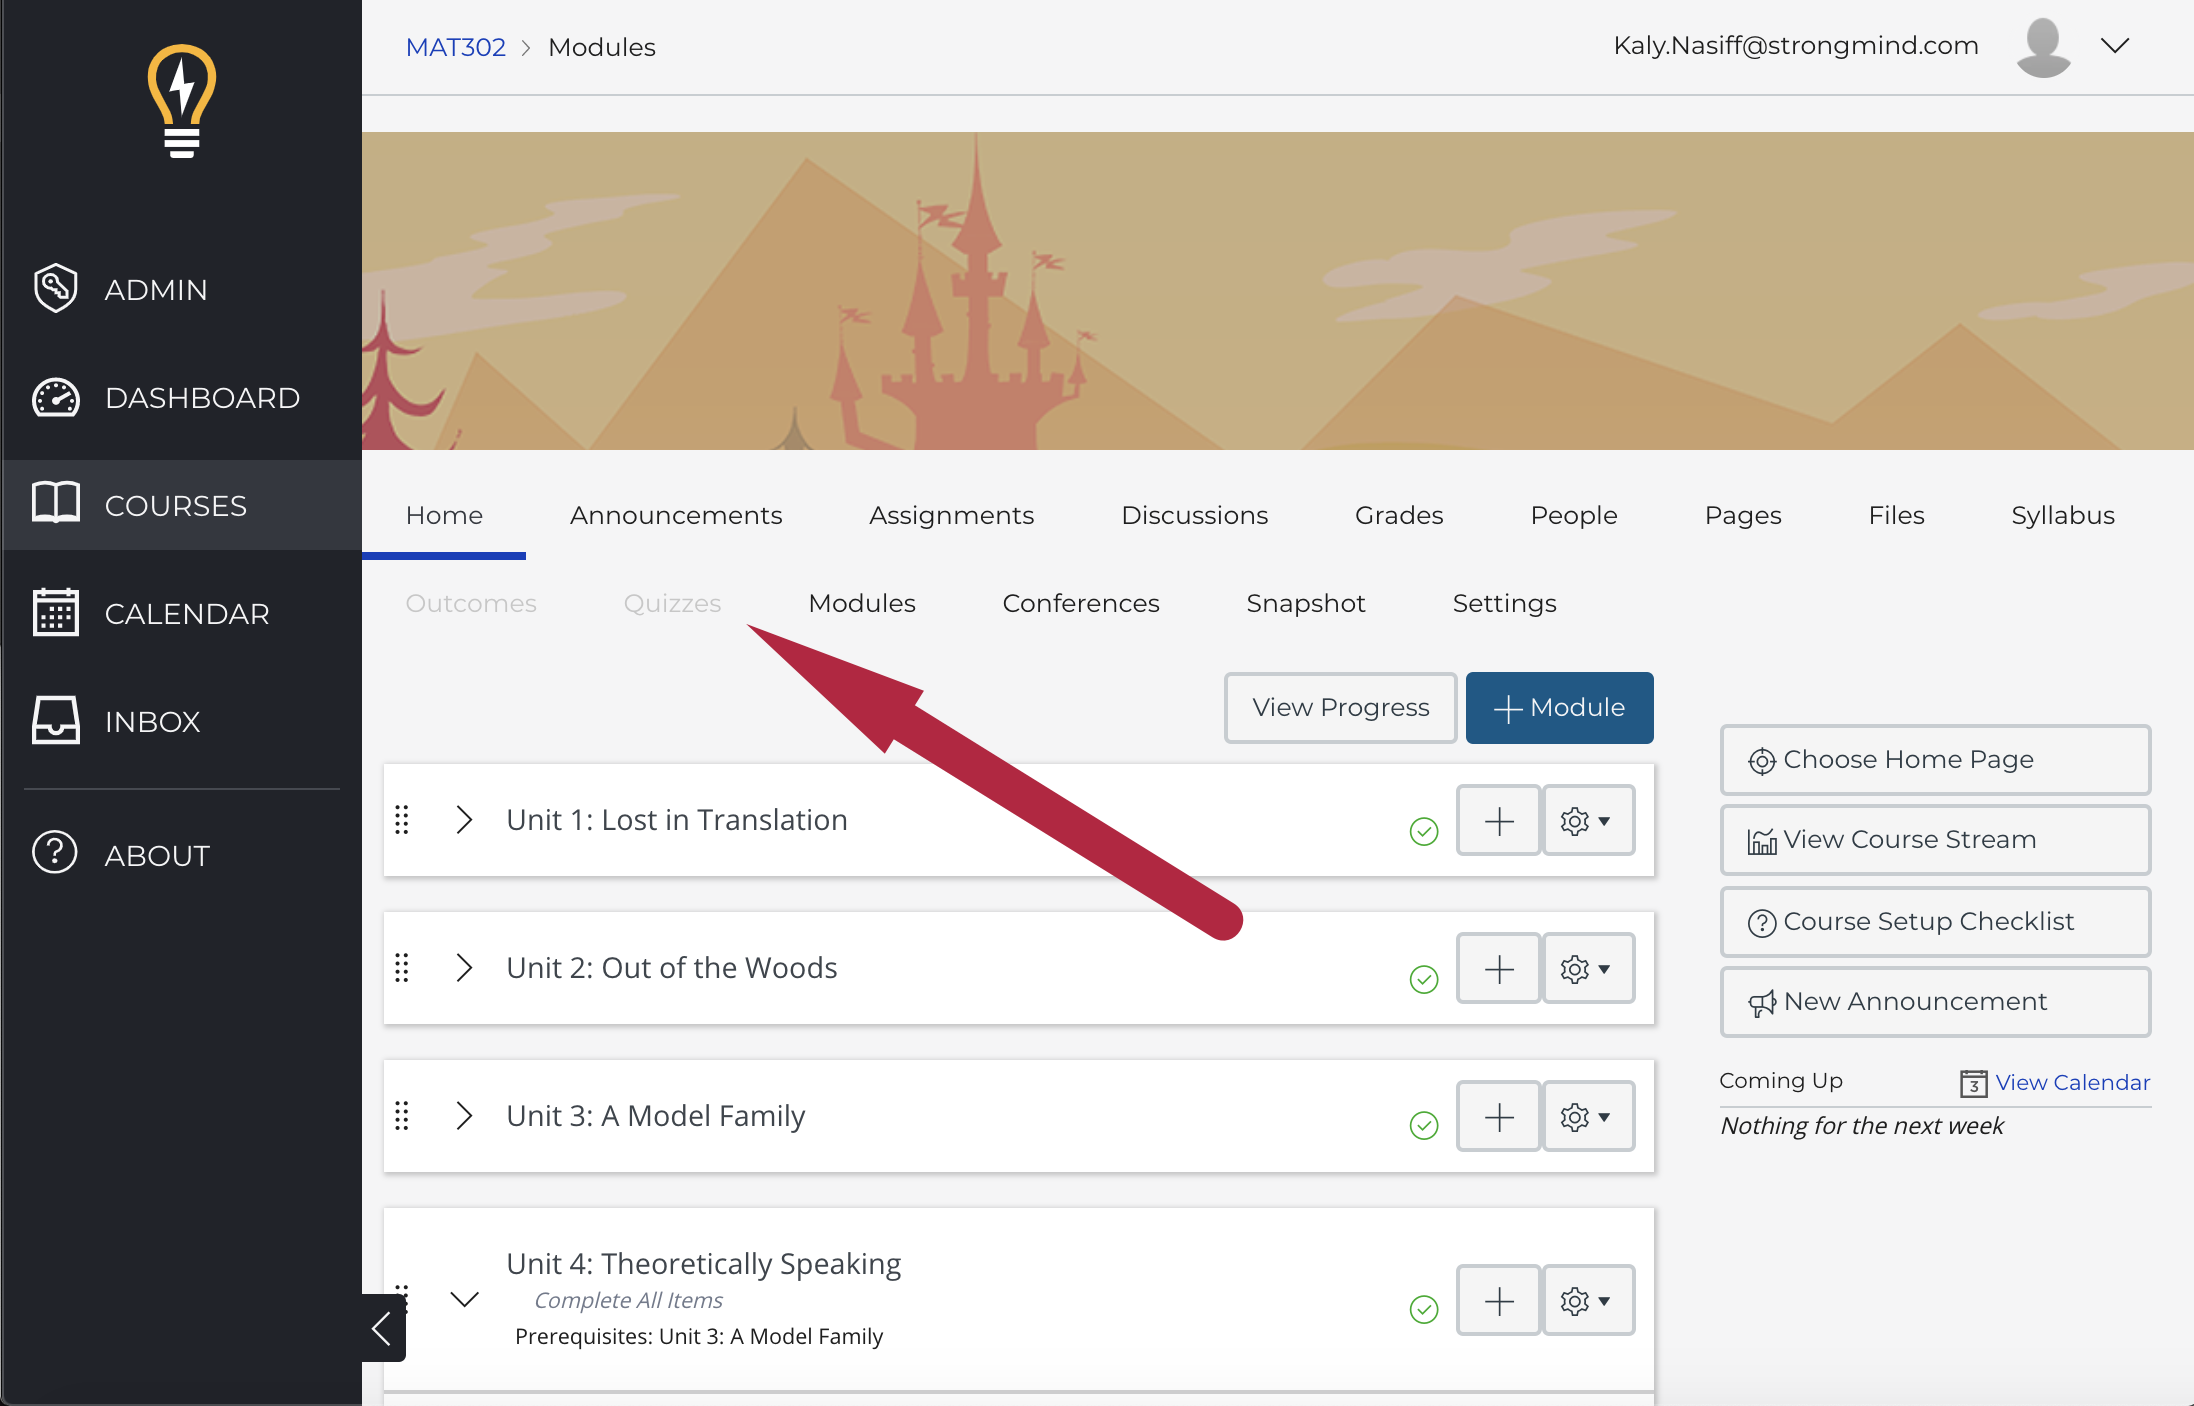Click the View Progress button
The height and width of the screenshot is (1406, 2194).
[x=1340, y=708]
